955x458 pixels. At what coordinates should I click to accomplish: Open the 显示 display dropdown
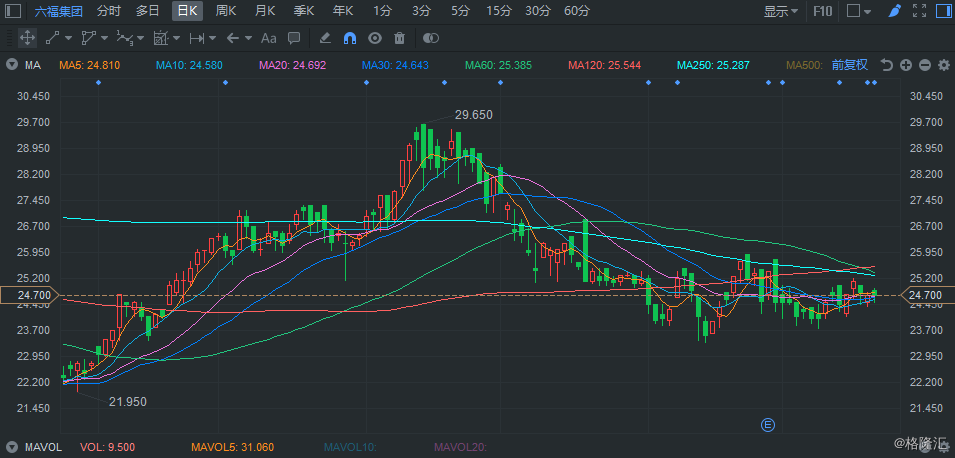(781, 11)
